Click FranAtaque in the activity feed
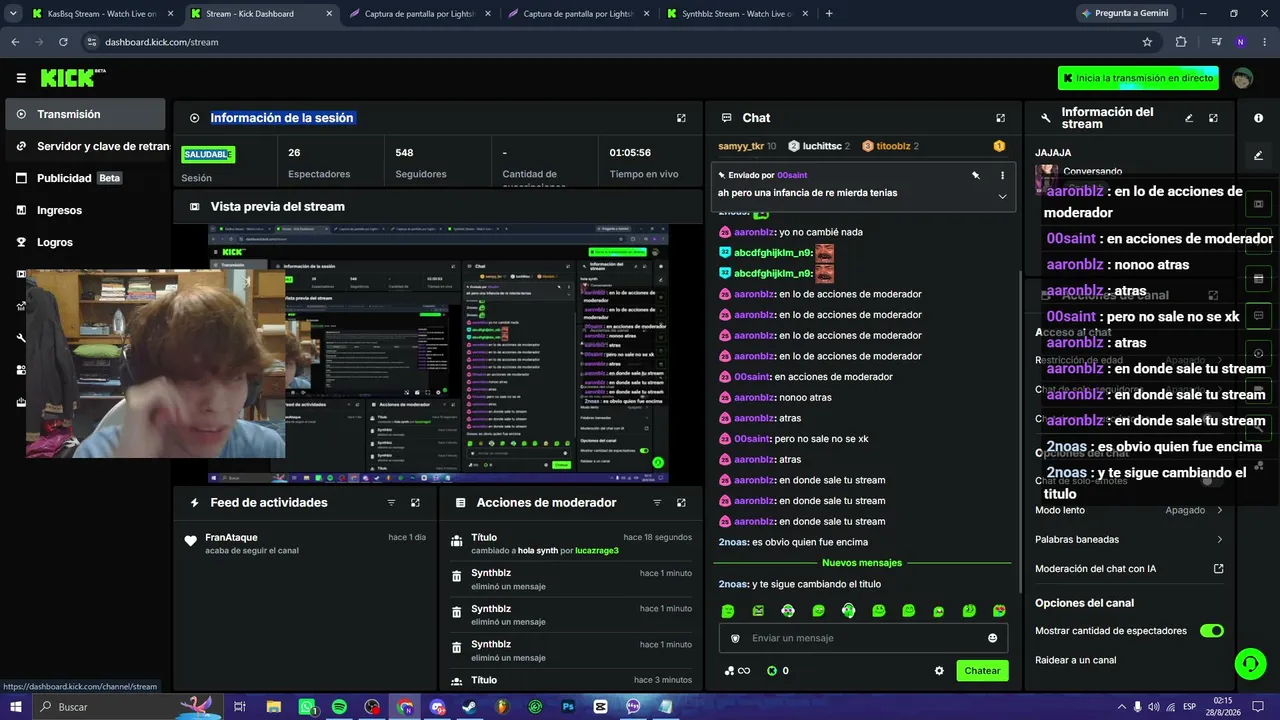 231,537
